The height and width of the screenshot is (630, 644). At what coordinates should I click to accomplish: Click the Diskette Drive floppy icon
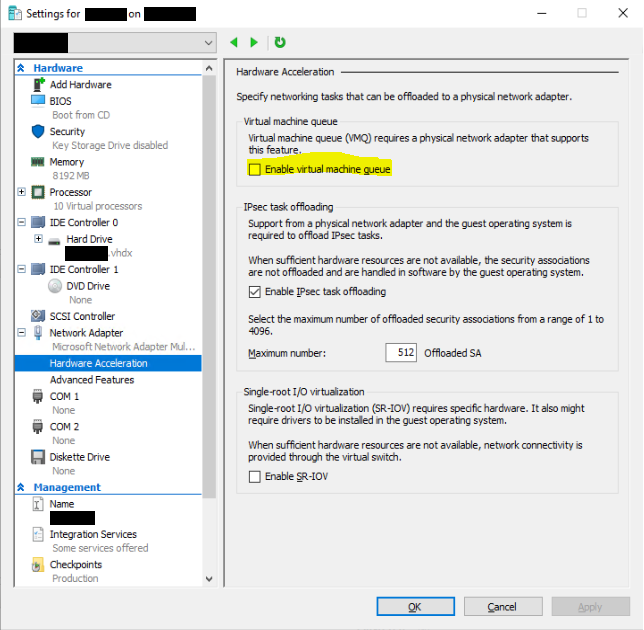tap(38, 457)
